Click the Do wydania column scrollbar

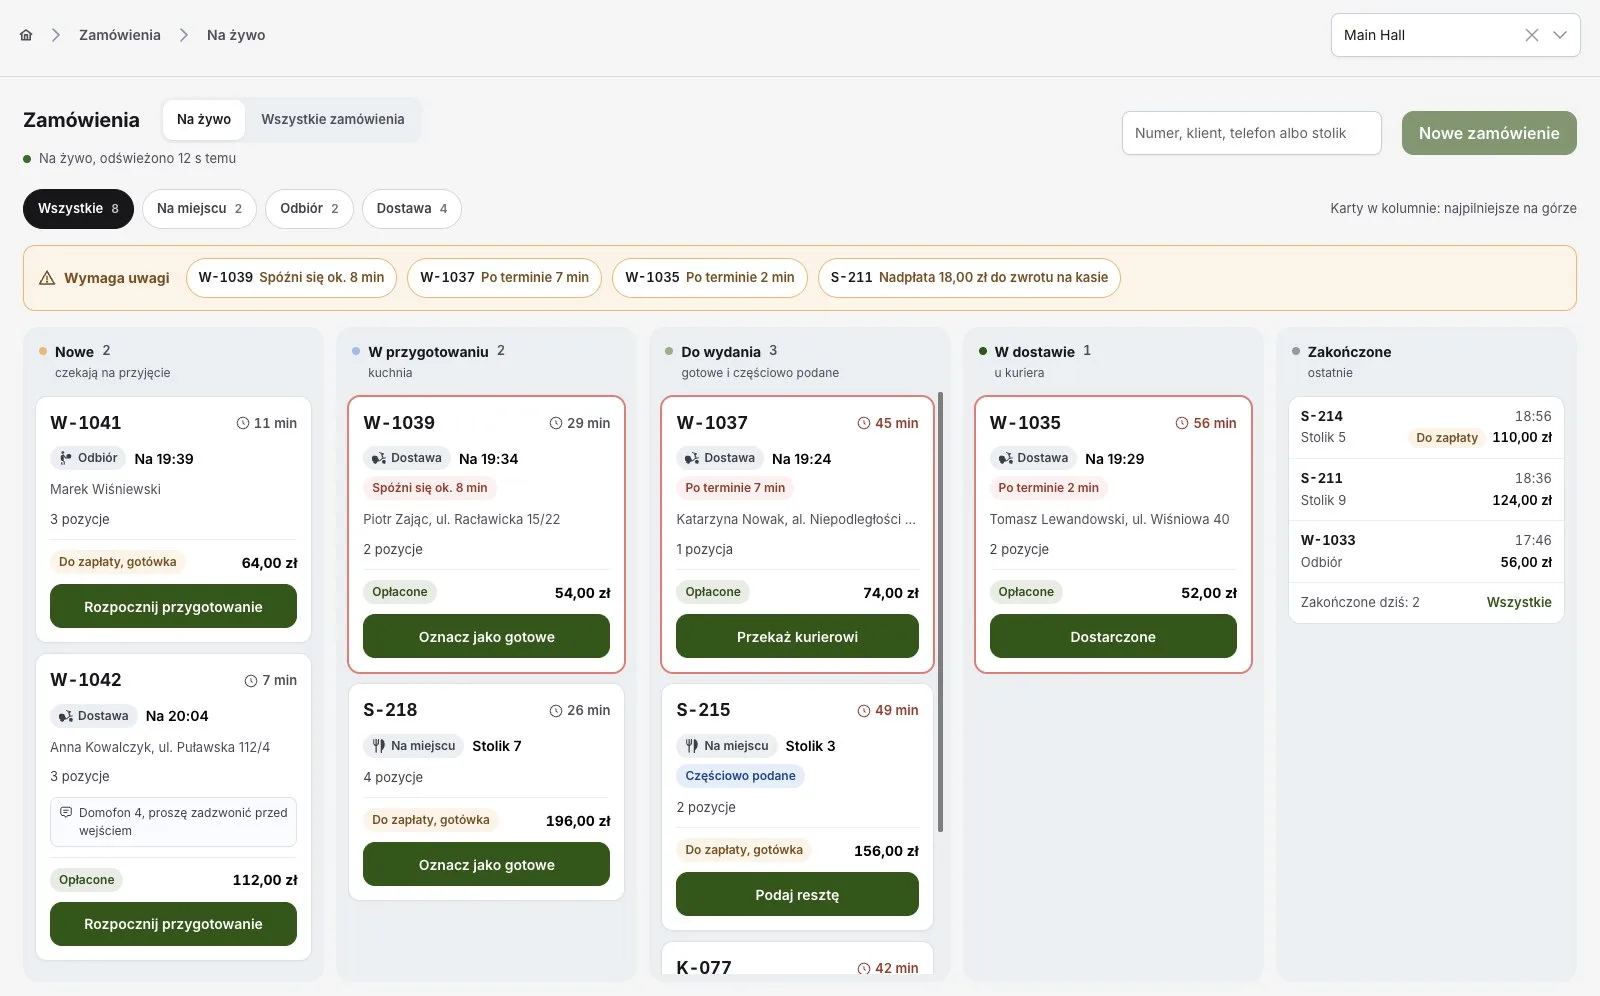pyautogui.click(x=940, y=612)
